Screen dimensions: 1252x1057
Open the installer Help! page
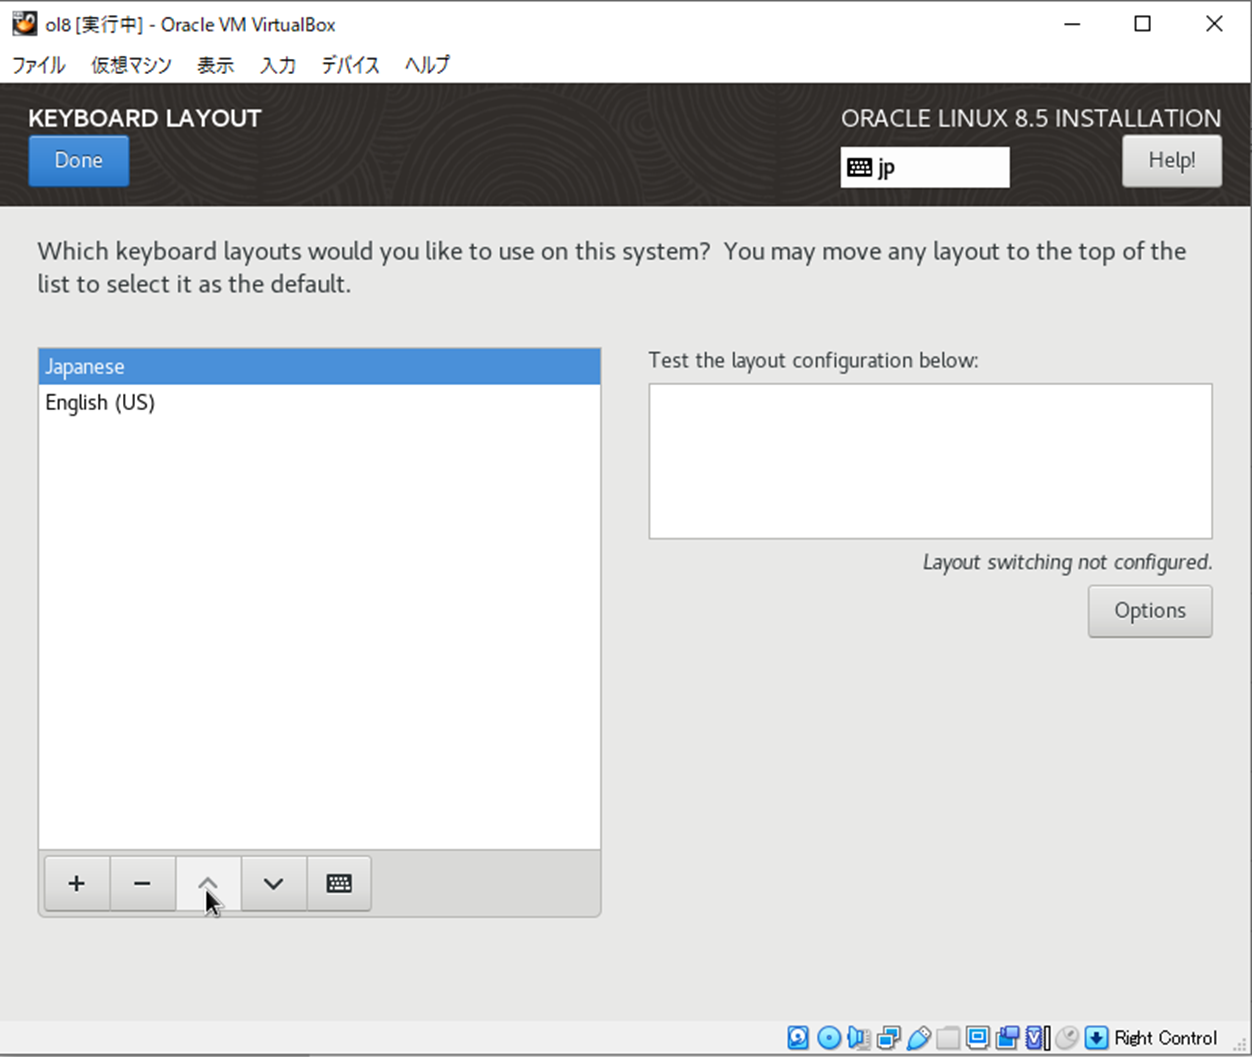(1172, 161)
